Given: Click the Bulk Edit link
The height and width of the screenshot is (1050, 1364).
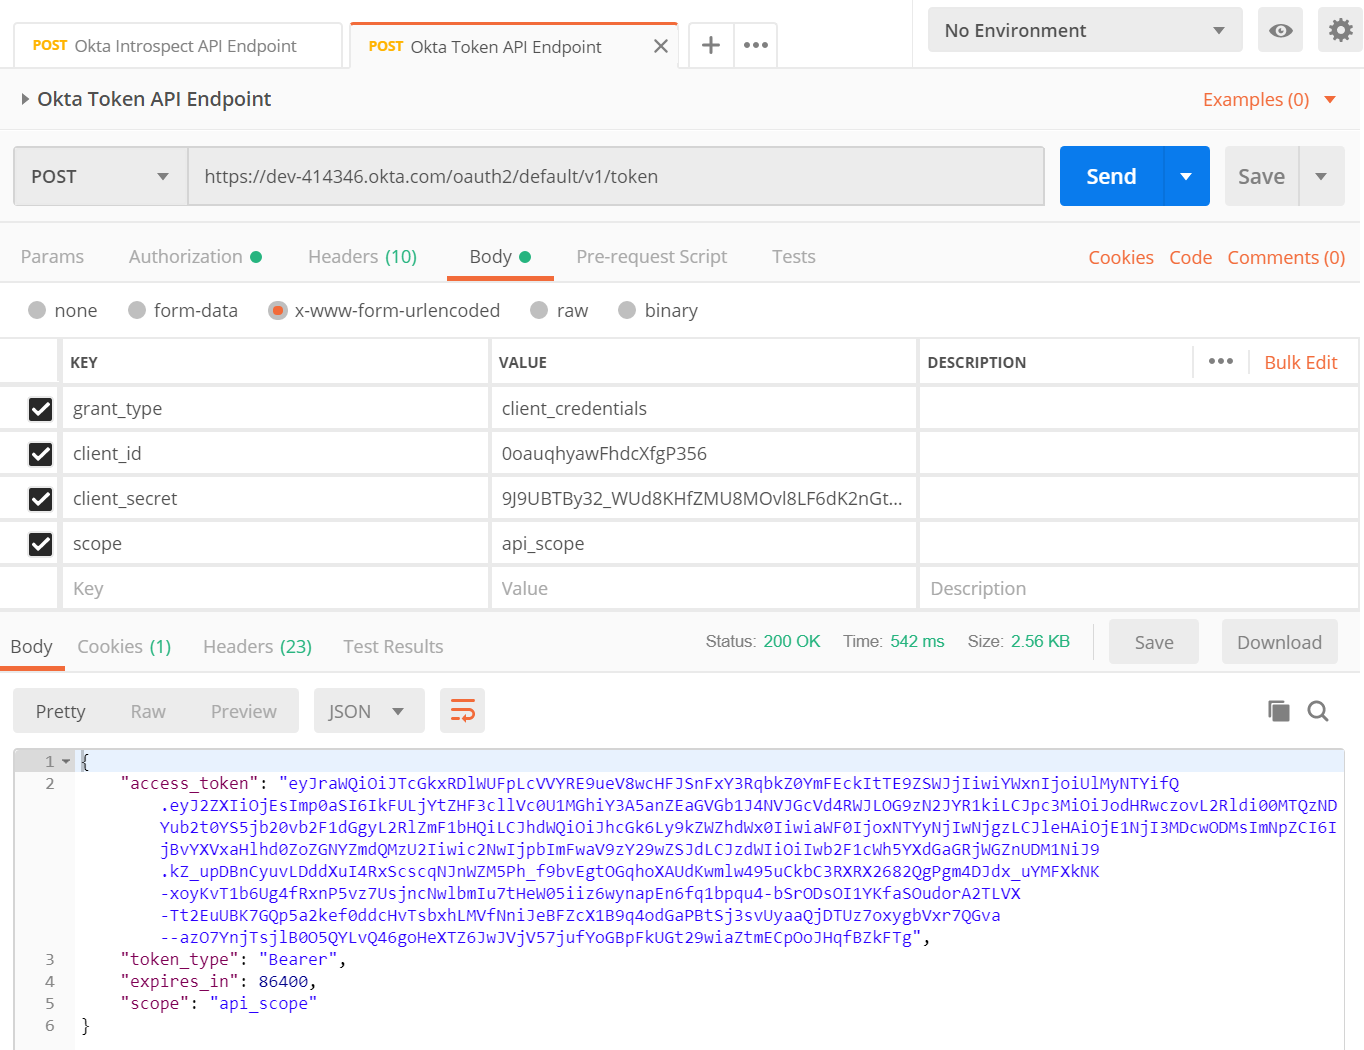Looking at the screenshot, I should 1300,363.
